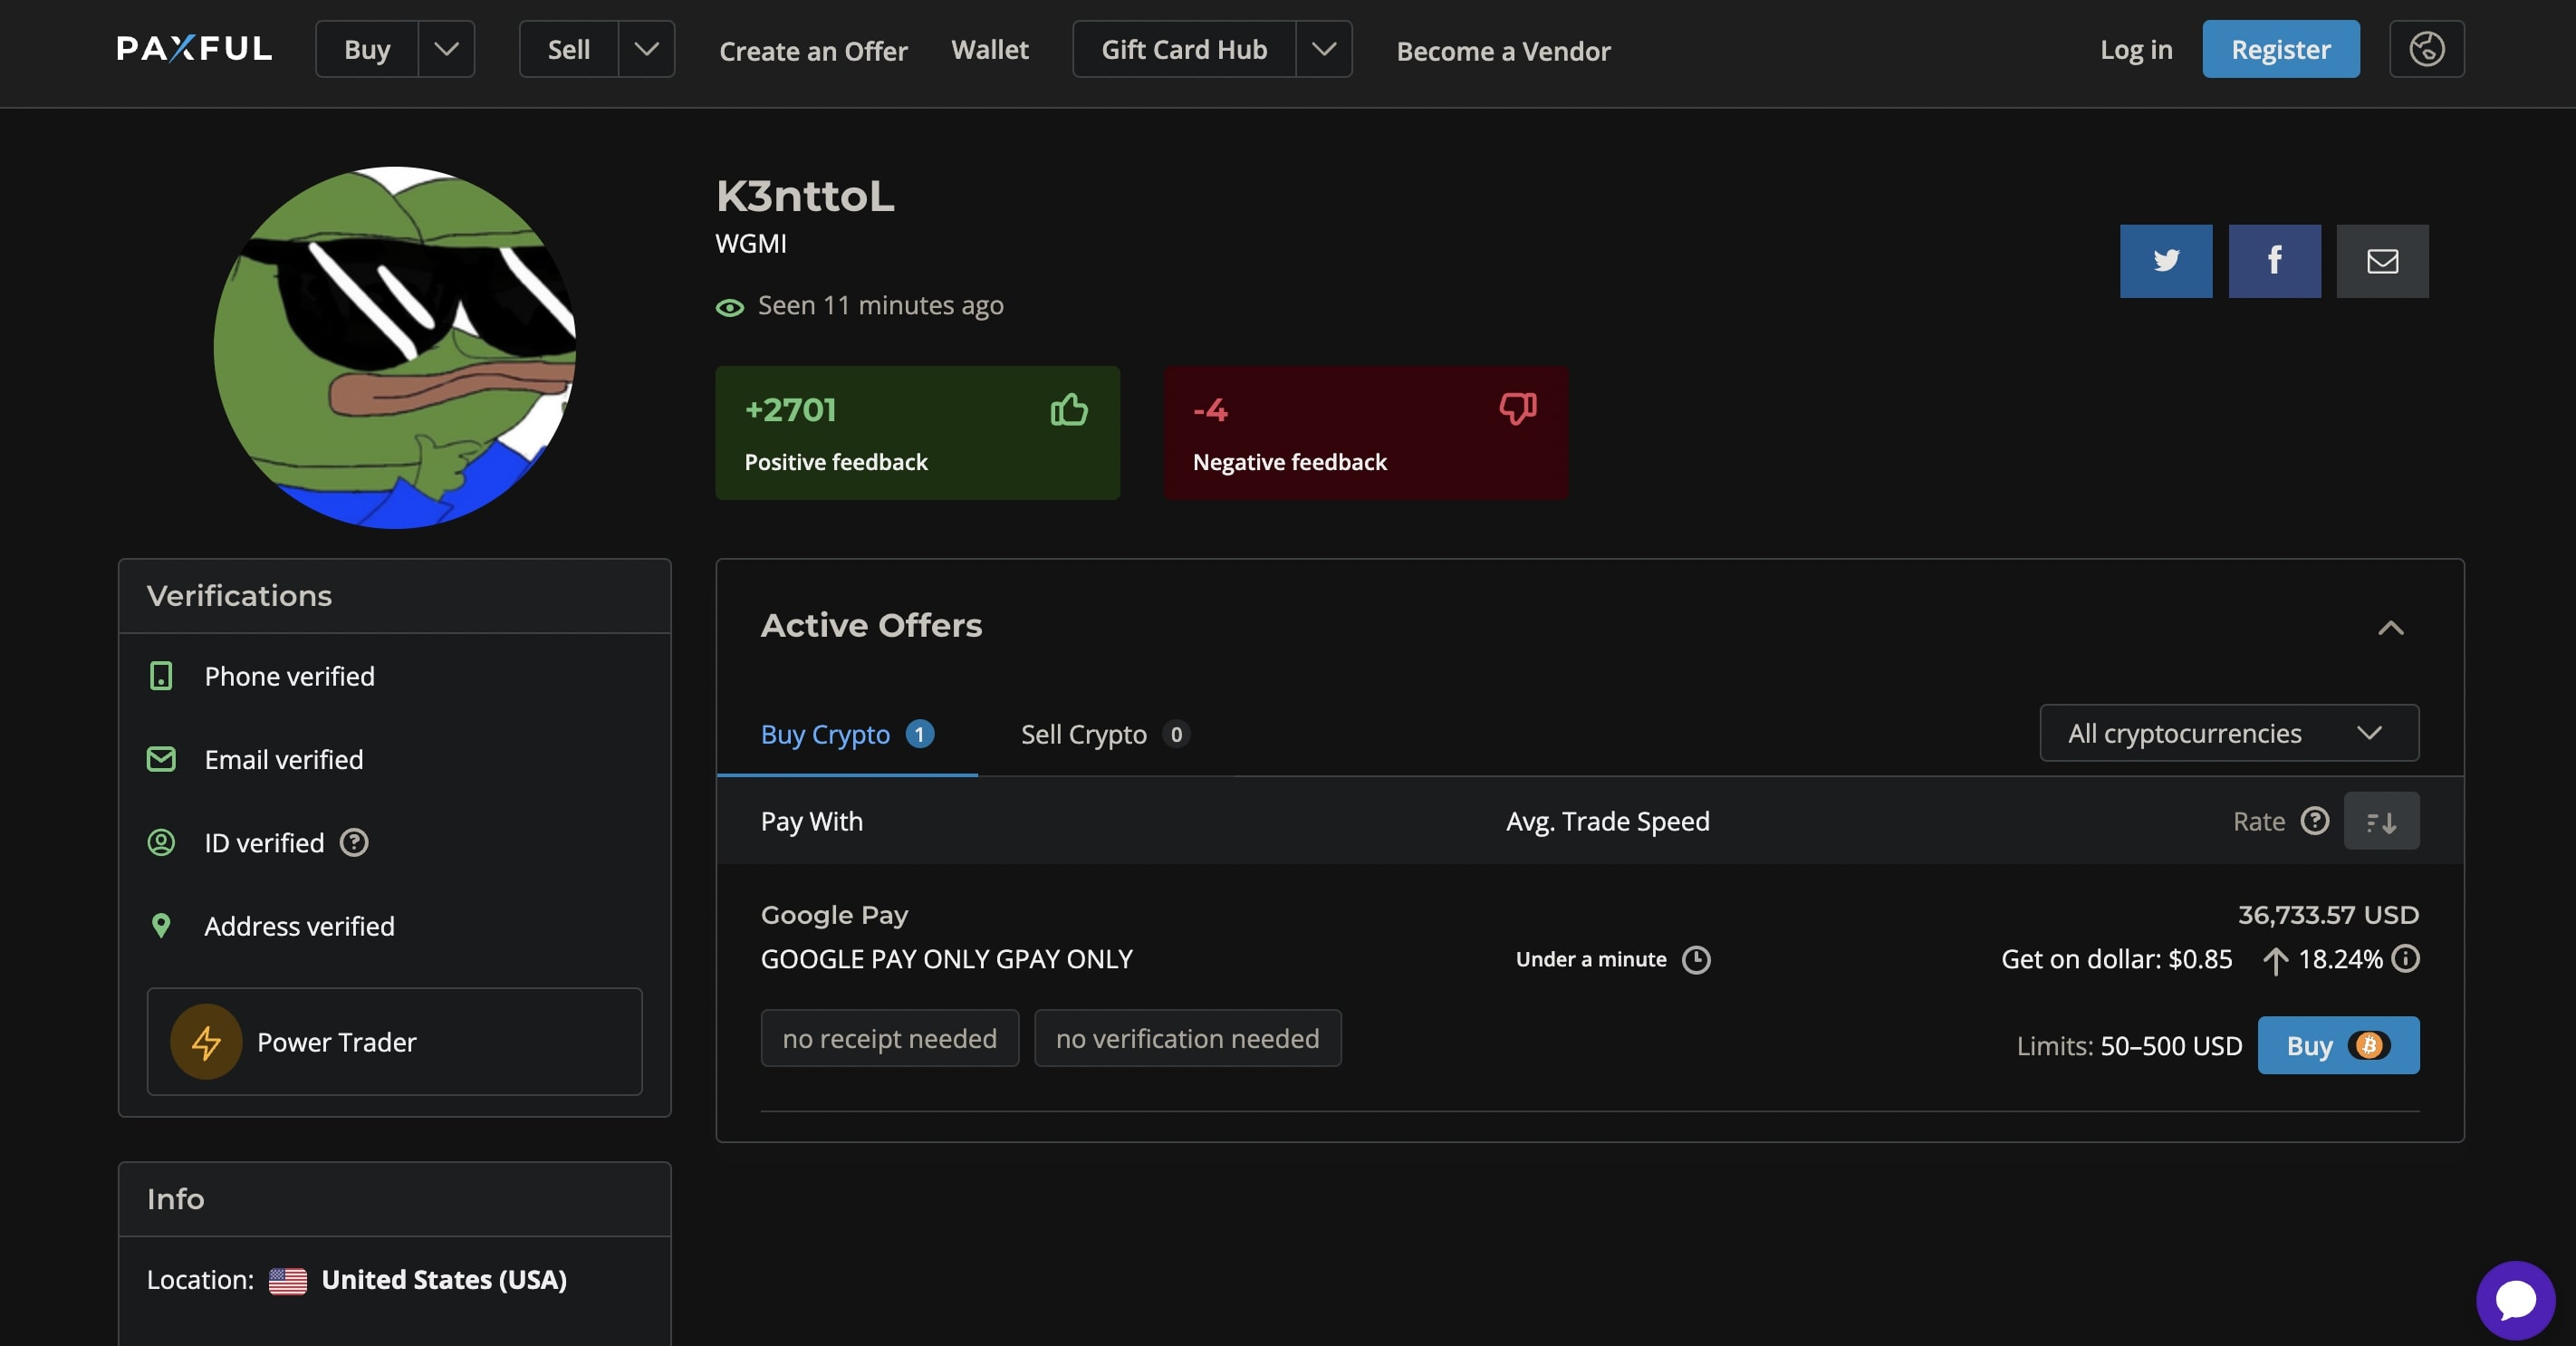Open the live chat bubble
Viewport: 2576px width, 1346px height.
[2515, 1300]
